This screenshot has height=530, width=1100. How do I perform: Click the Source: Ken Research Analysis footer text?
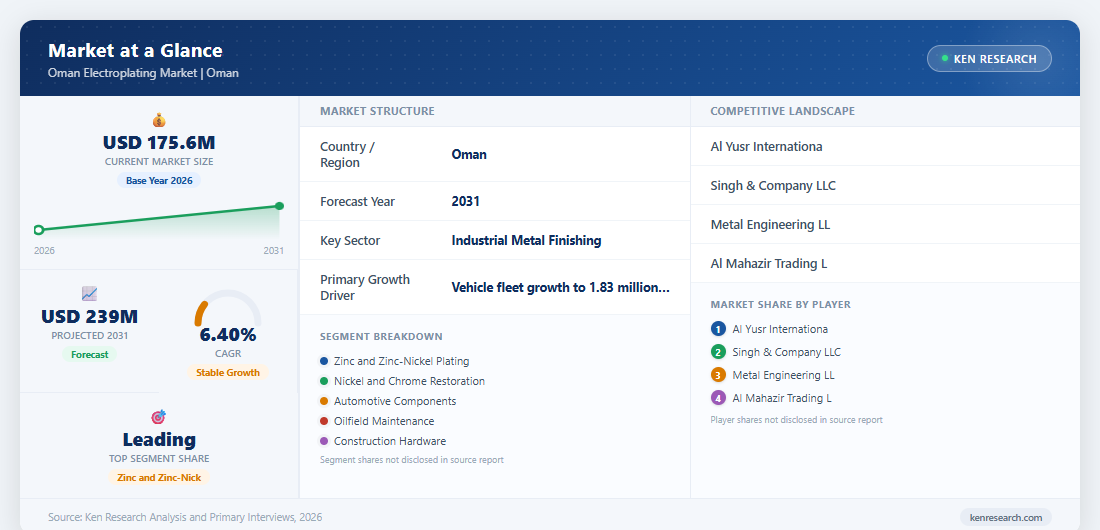pyautogui.click(x=185, y=517)
